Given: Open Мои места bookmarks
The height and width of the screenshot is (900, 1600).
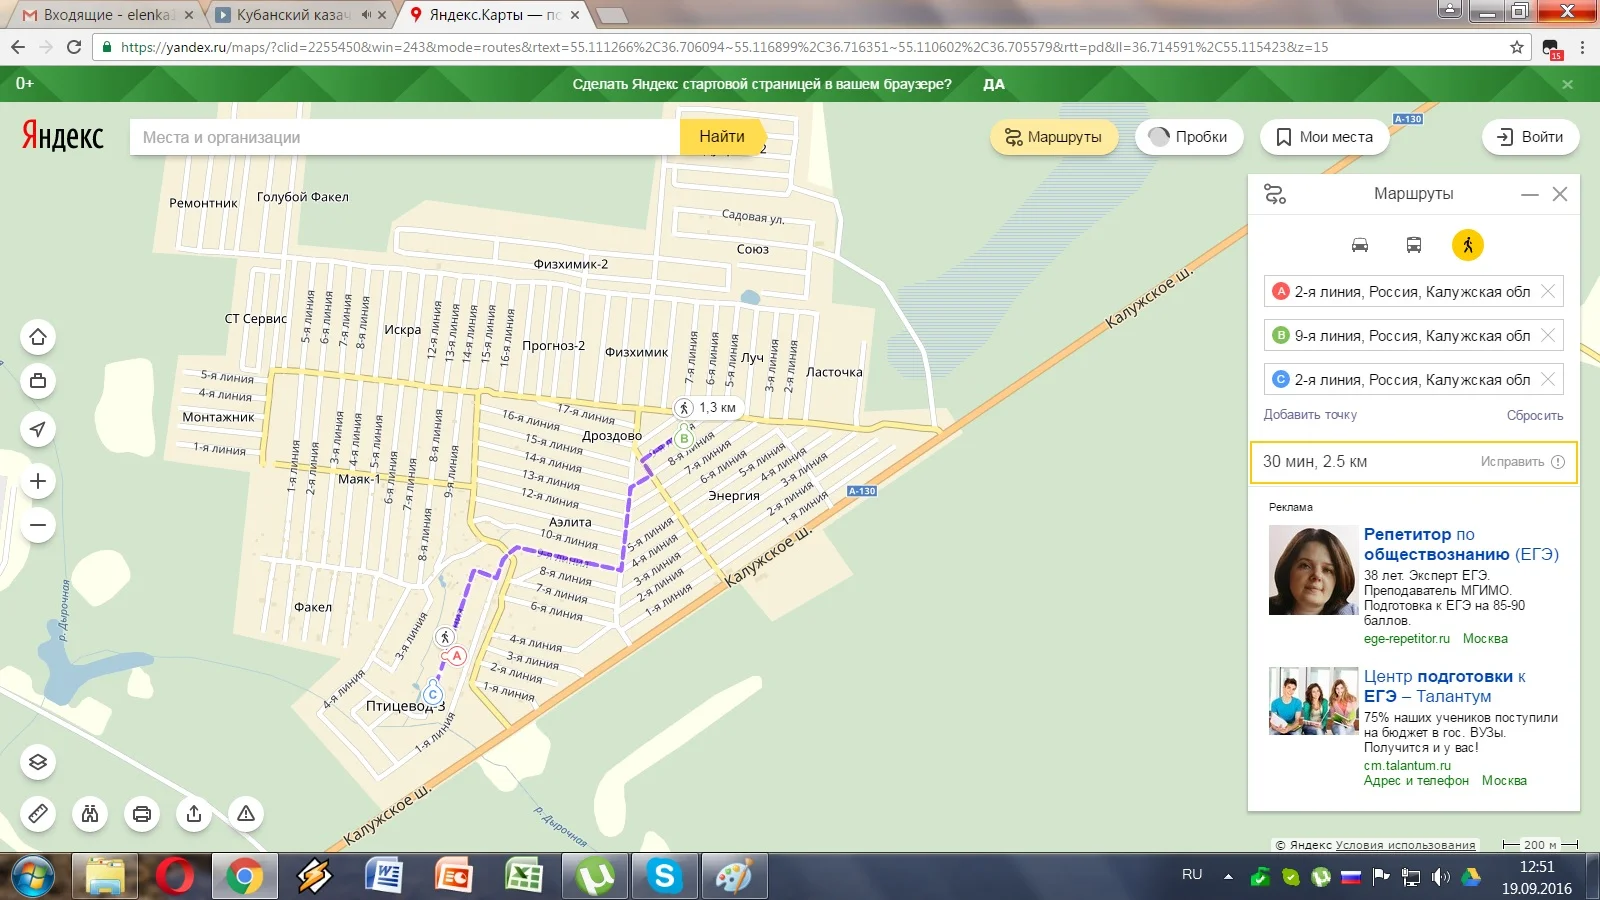Looking at the screenshot, I should click(1325, 137).
